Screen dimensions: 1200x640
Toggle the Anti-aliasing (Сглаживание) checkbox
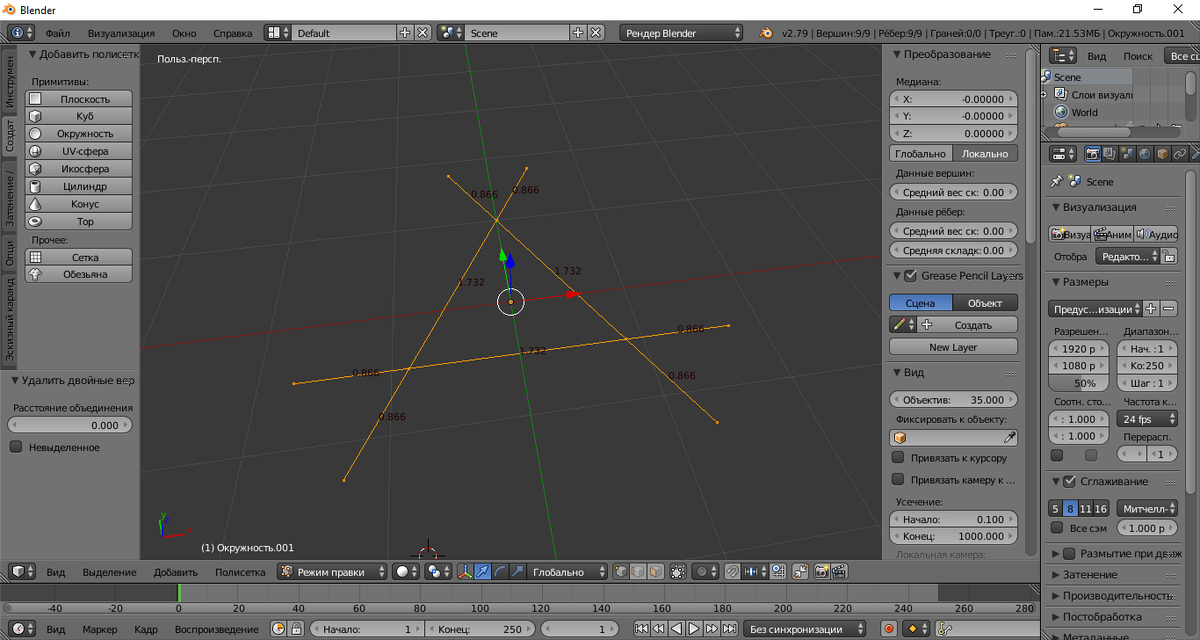(1069, 481)
